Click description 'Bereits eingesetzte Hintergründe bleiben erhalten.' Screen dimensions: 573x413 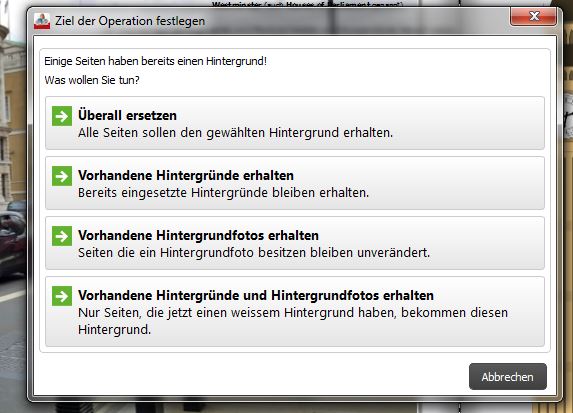[224, 192]
